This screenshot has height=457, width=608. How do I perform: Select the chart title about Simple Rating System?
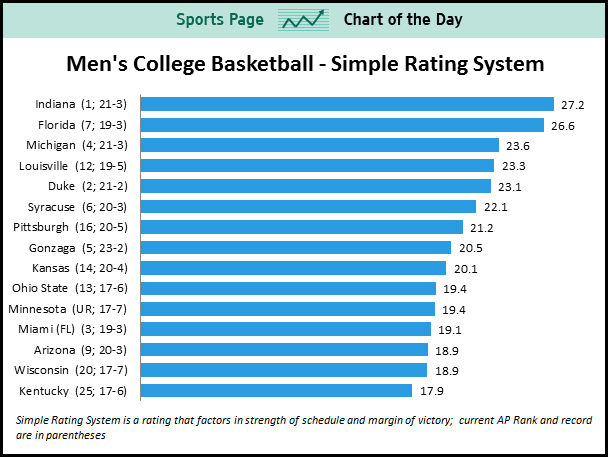click(304, 64)
